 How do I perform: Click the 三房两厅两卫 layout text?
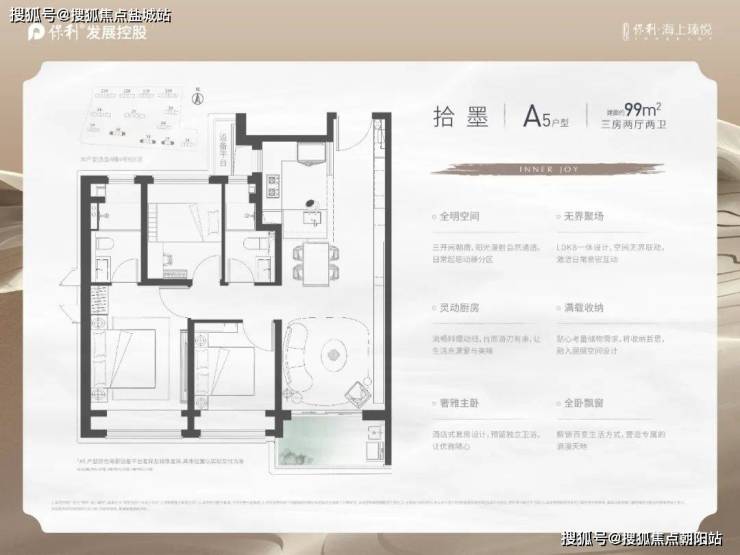(633, 125)
